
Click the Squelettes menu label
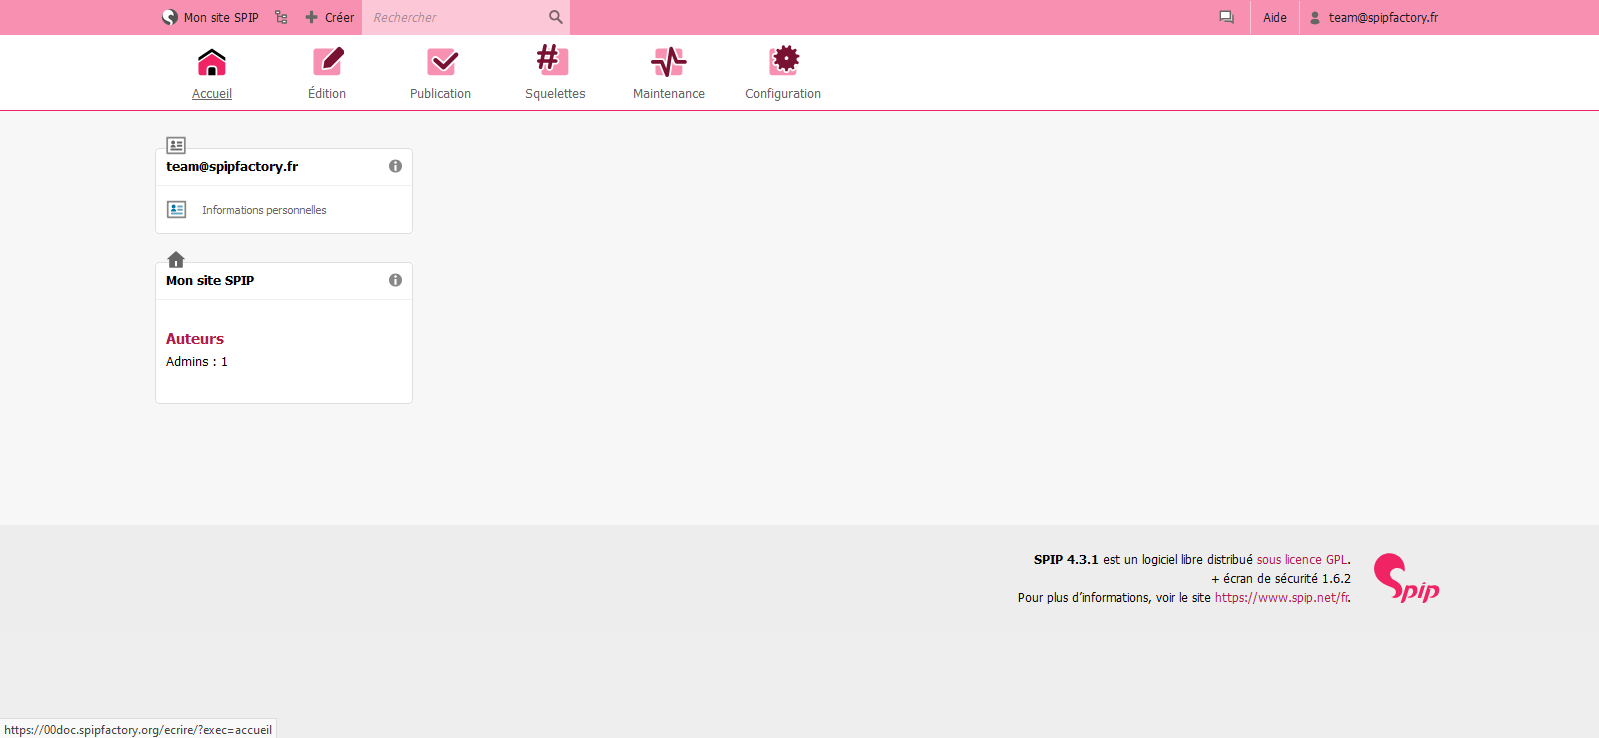[x=555, y=94]
